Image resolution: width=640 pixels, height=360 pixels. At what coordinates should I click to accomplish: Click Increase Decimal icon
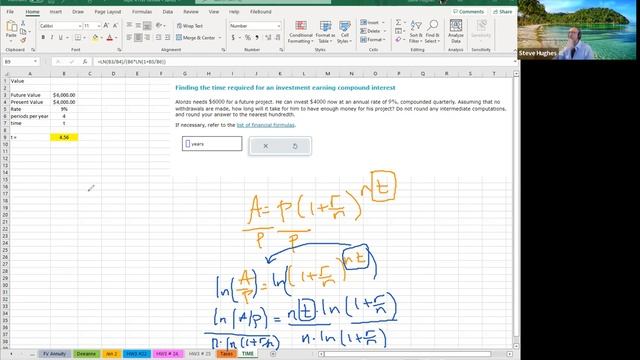[268, 38]
